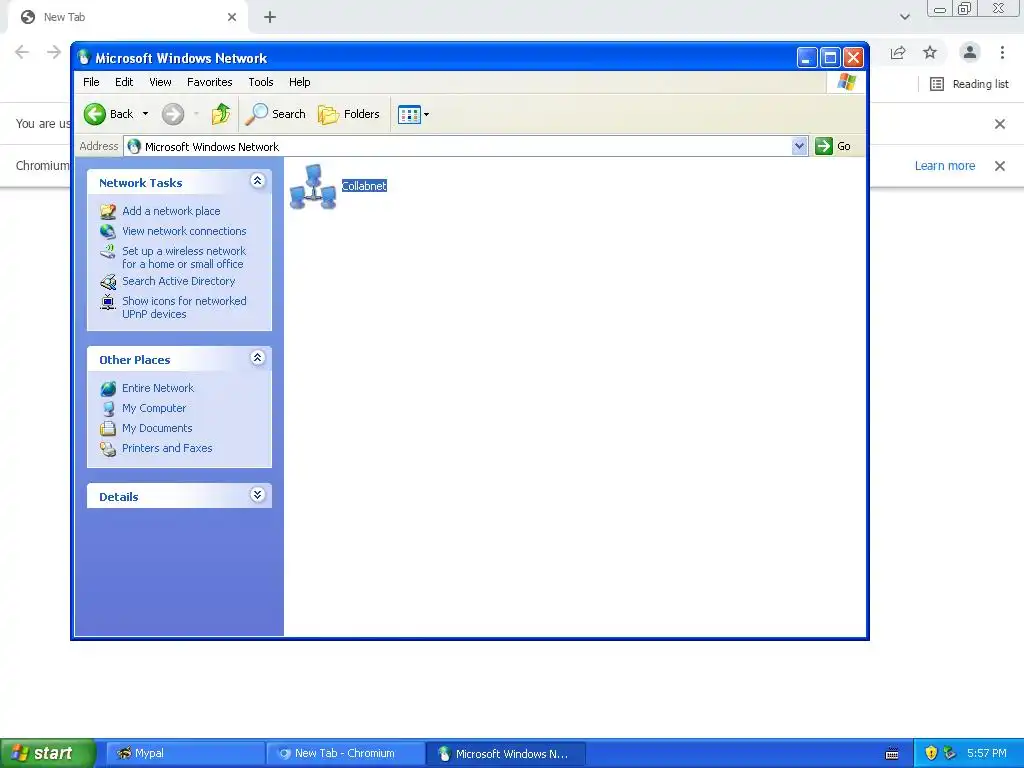This screenshot has height=768, width=1024.
Task: Click Show icons for networked UPnP devices
Action: pos(184,308)
